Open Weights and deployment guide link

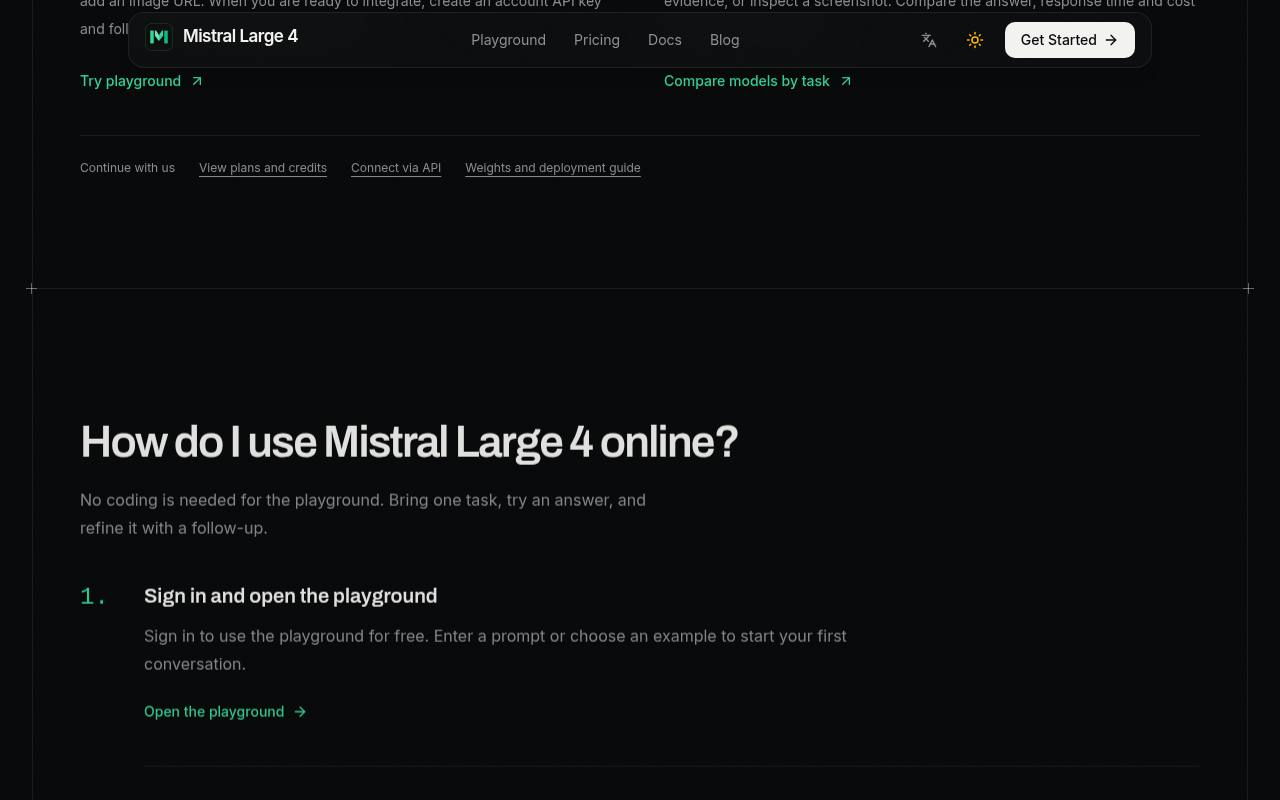tap(553, 168)
